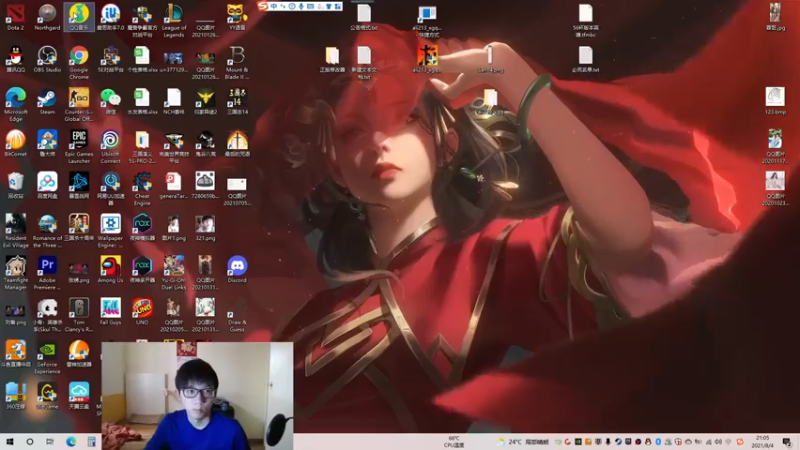Open the Teamfight Manager shortcut
Image resolution: width=800 pixels, height=450 pixels.
click(15, 273)
